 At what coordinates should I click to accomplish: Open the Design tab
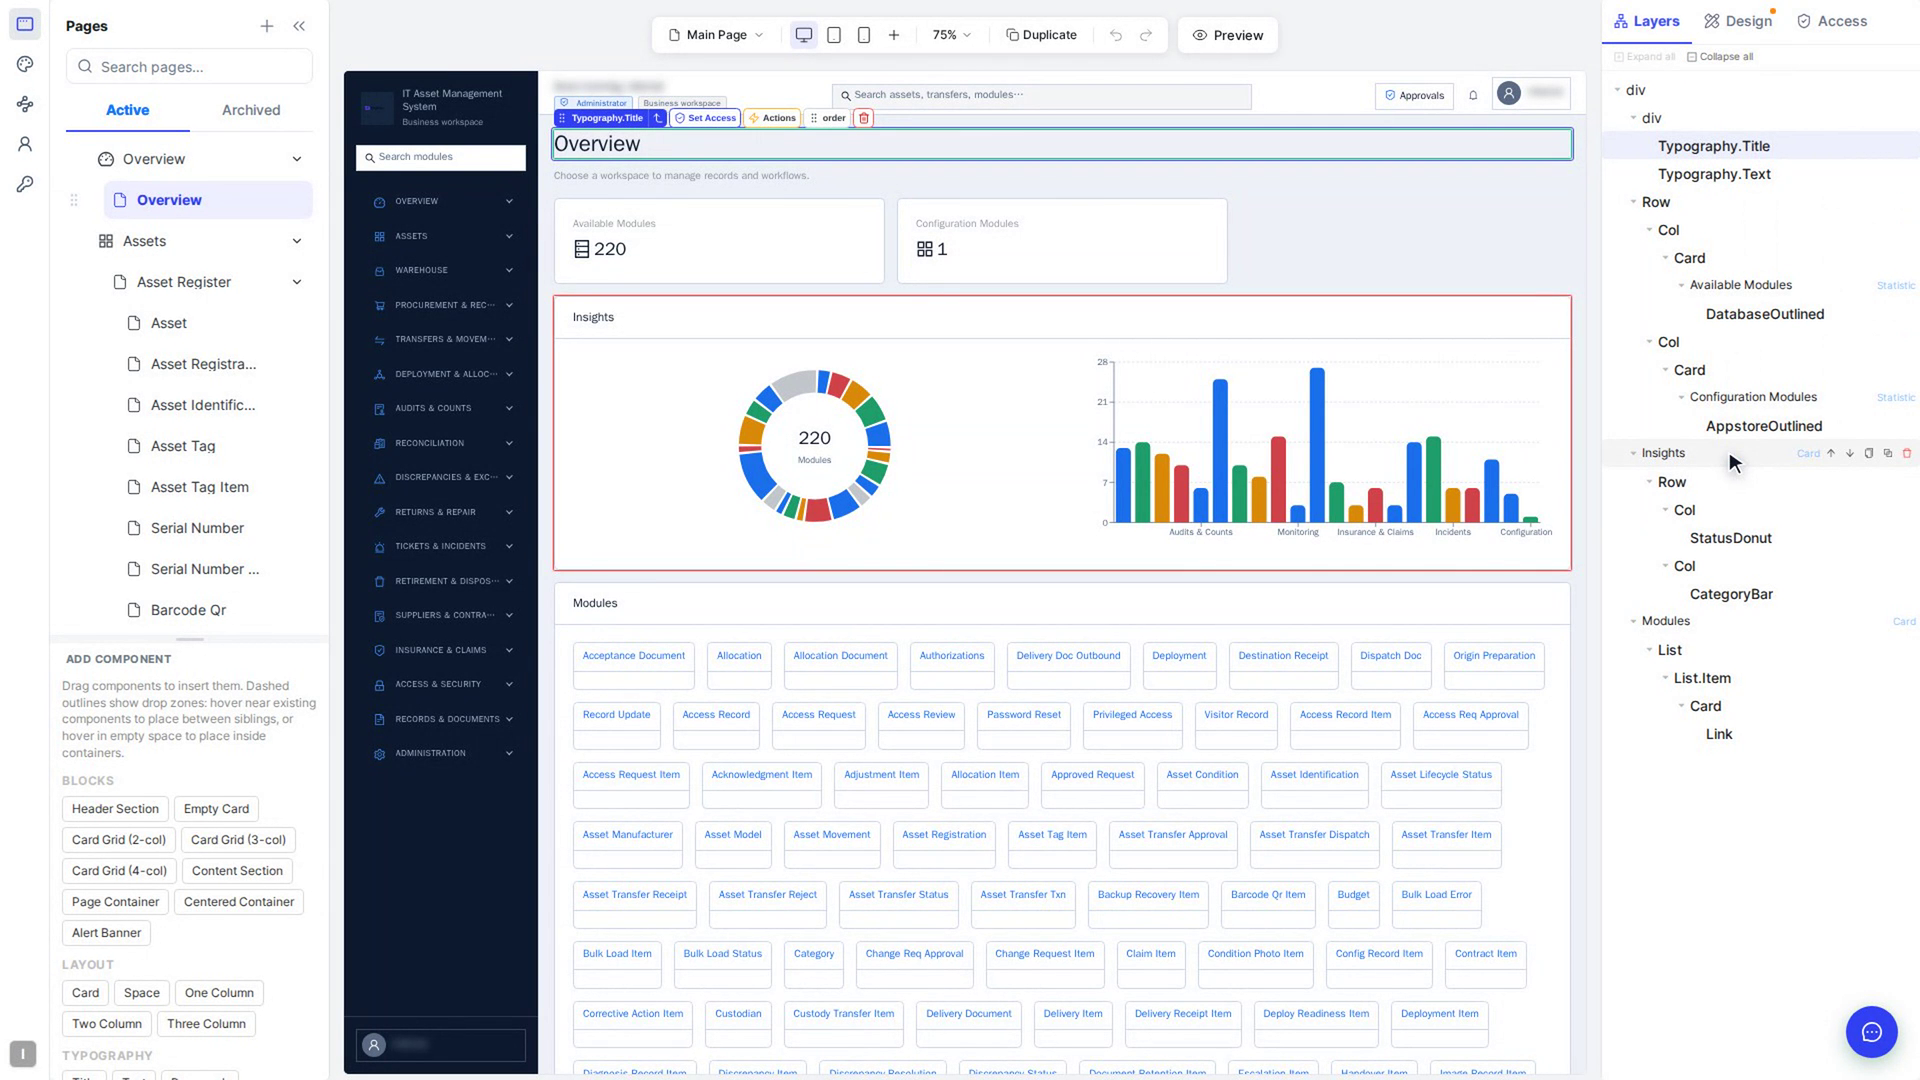1739,21
